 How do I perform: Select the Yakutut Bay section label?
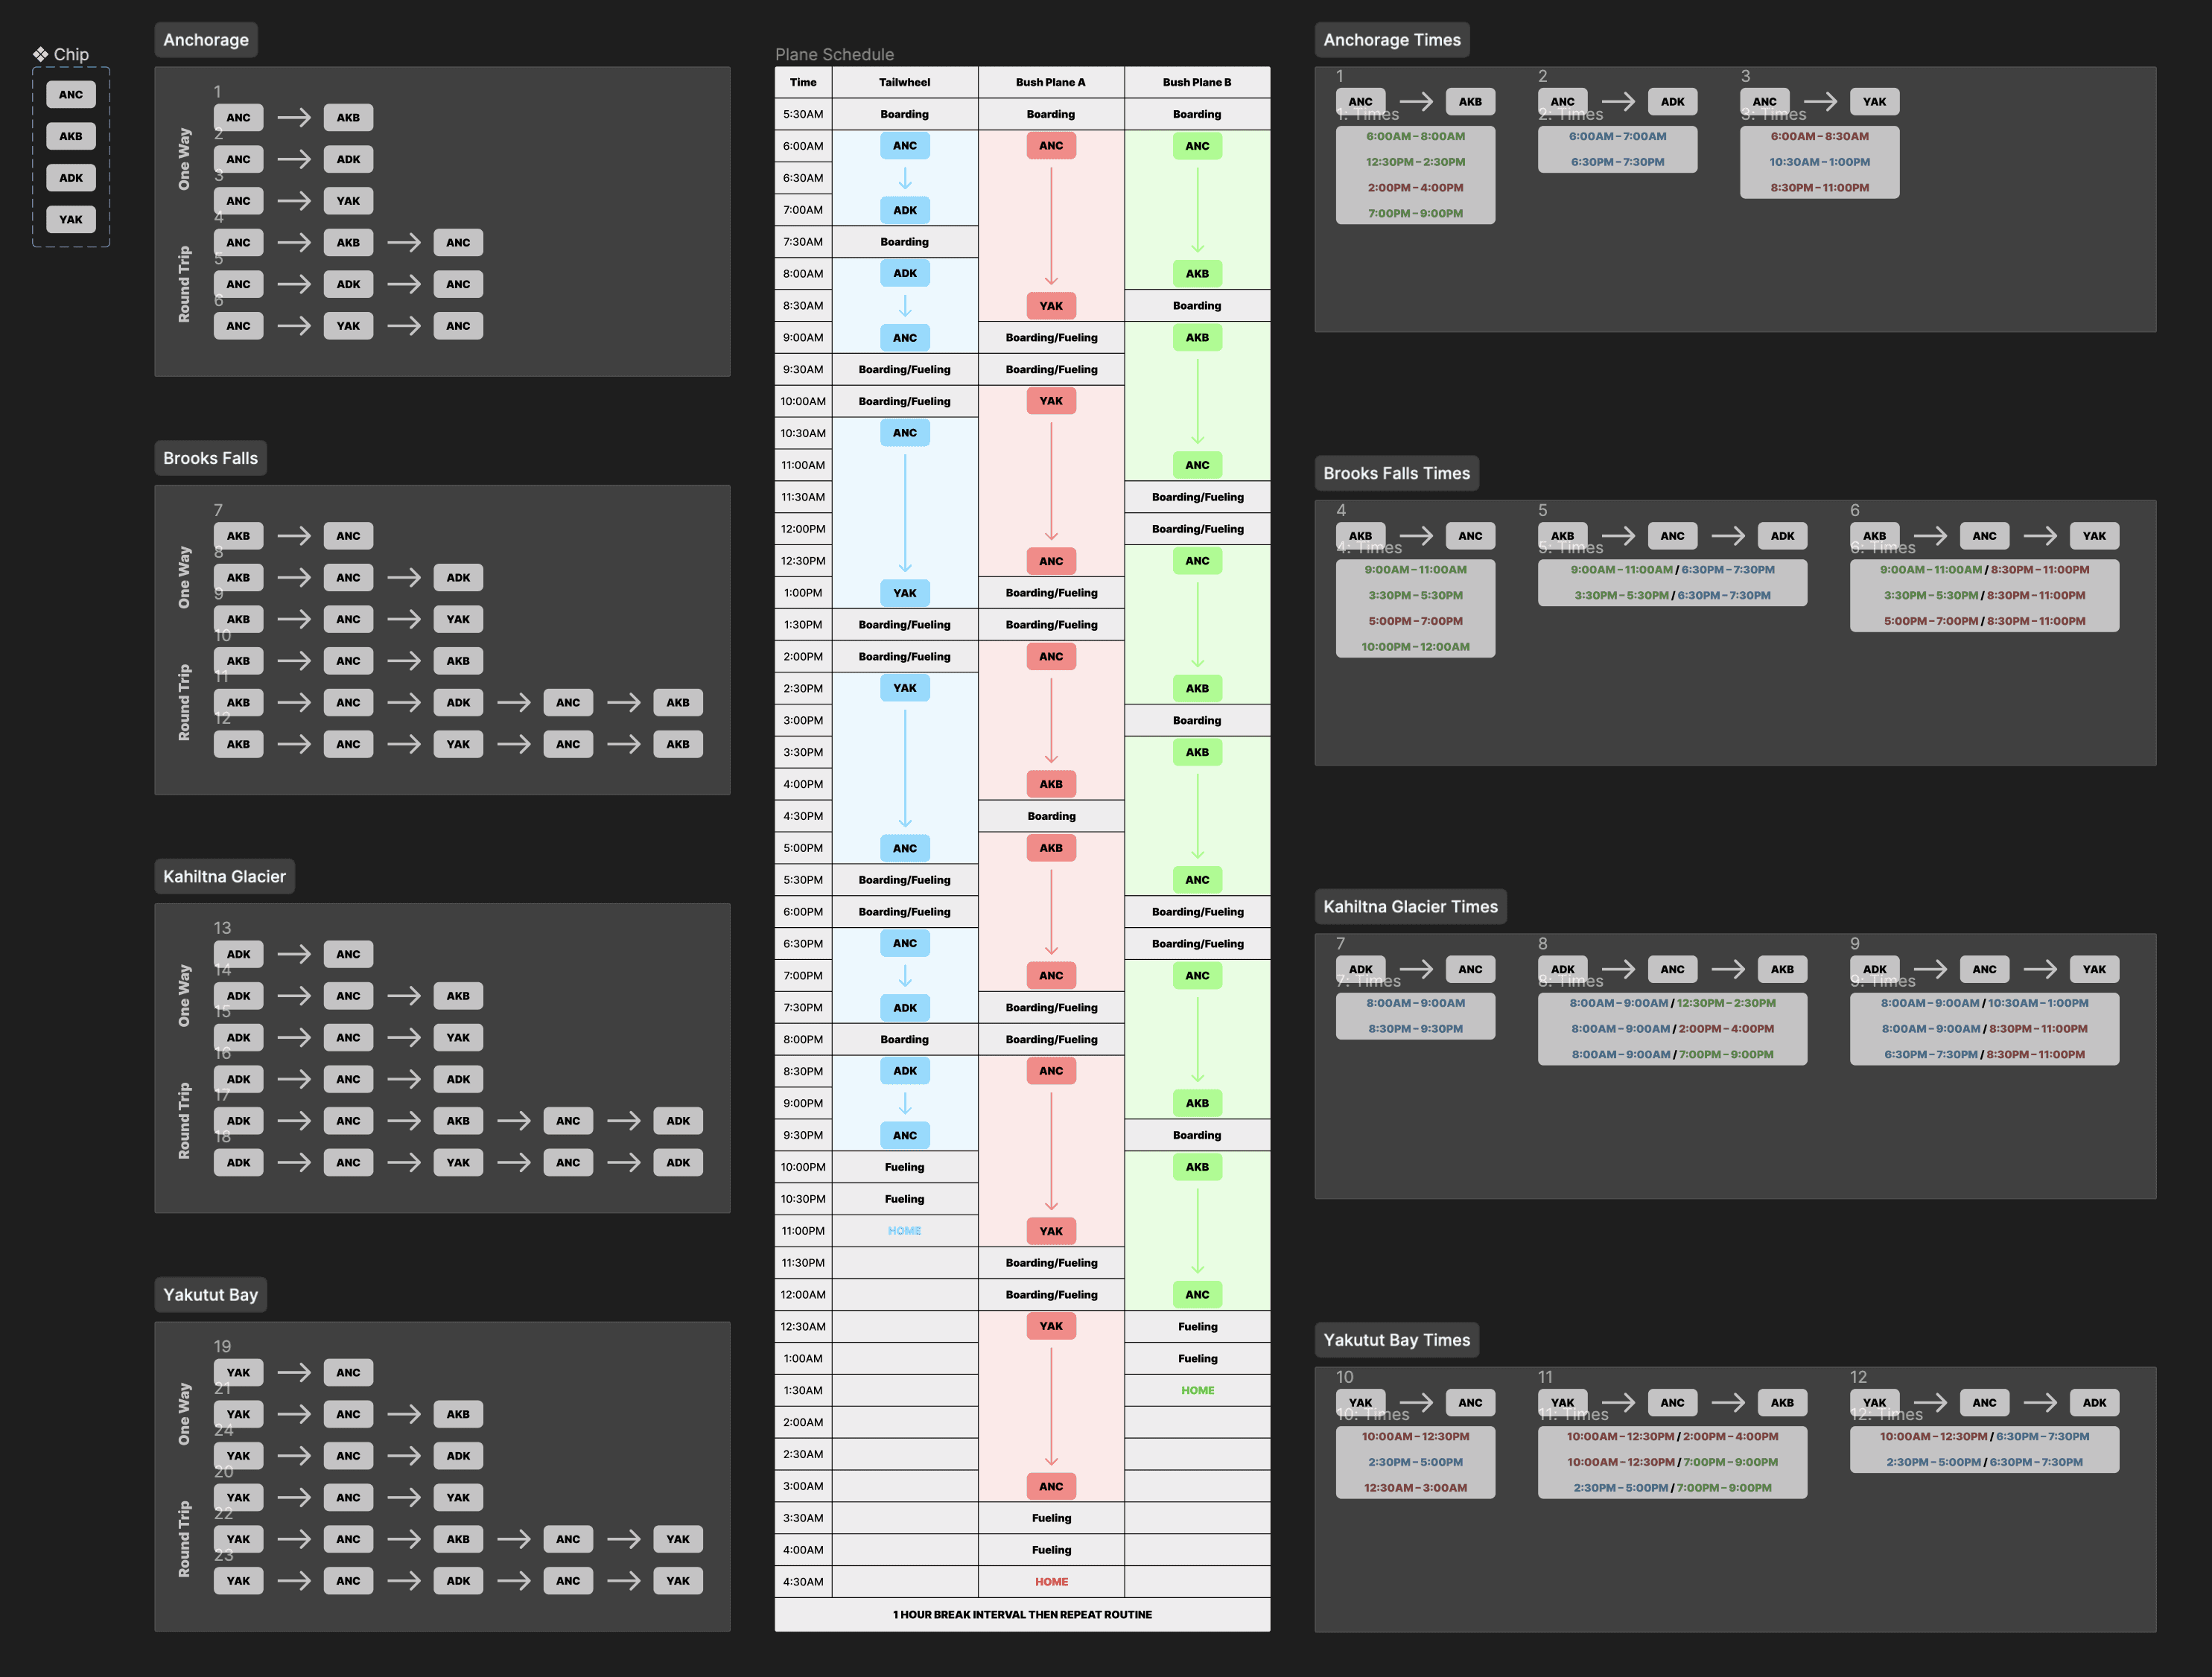pos(211,1294)
